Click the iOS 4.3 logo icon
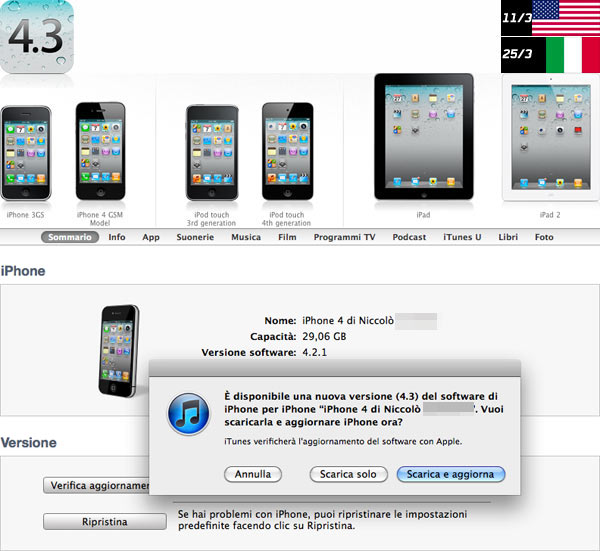The width and height of the screenshot is (600, 551). (x=37, y=37)
